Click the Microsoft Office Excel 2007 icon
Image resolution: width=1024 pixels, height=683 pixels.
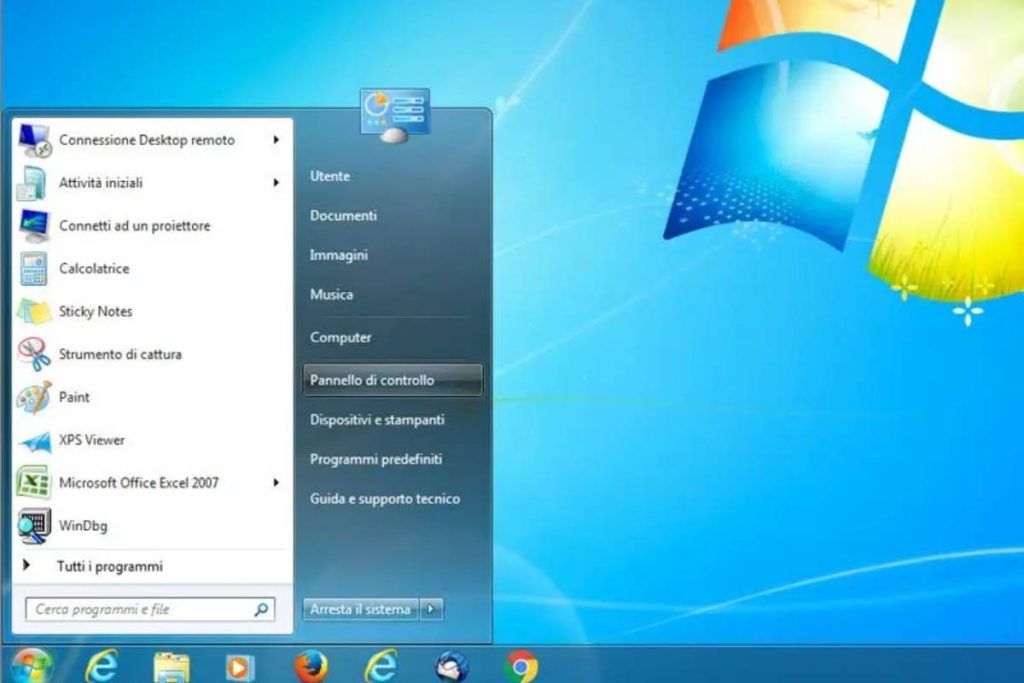tap(33, 483)
